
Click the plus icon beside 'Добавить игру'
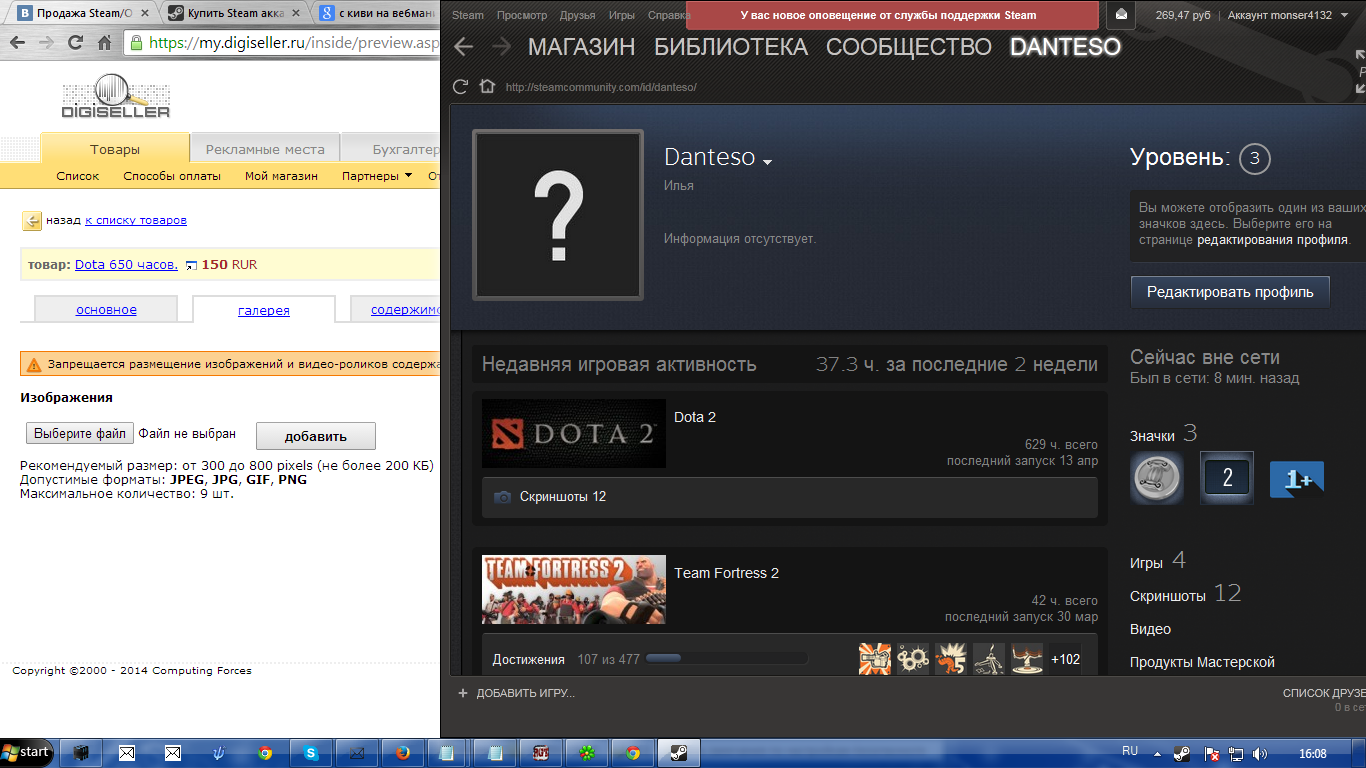click(x=462, y=693)
